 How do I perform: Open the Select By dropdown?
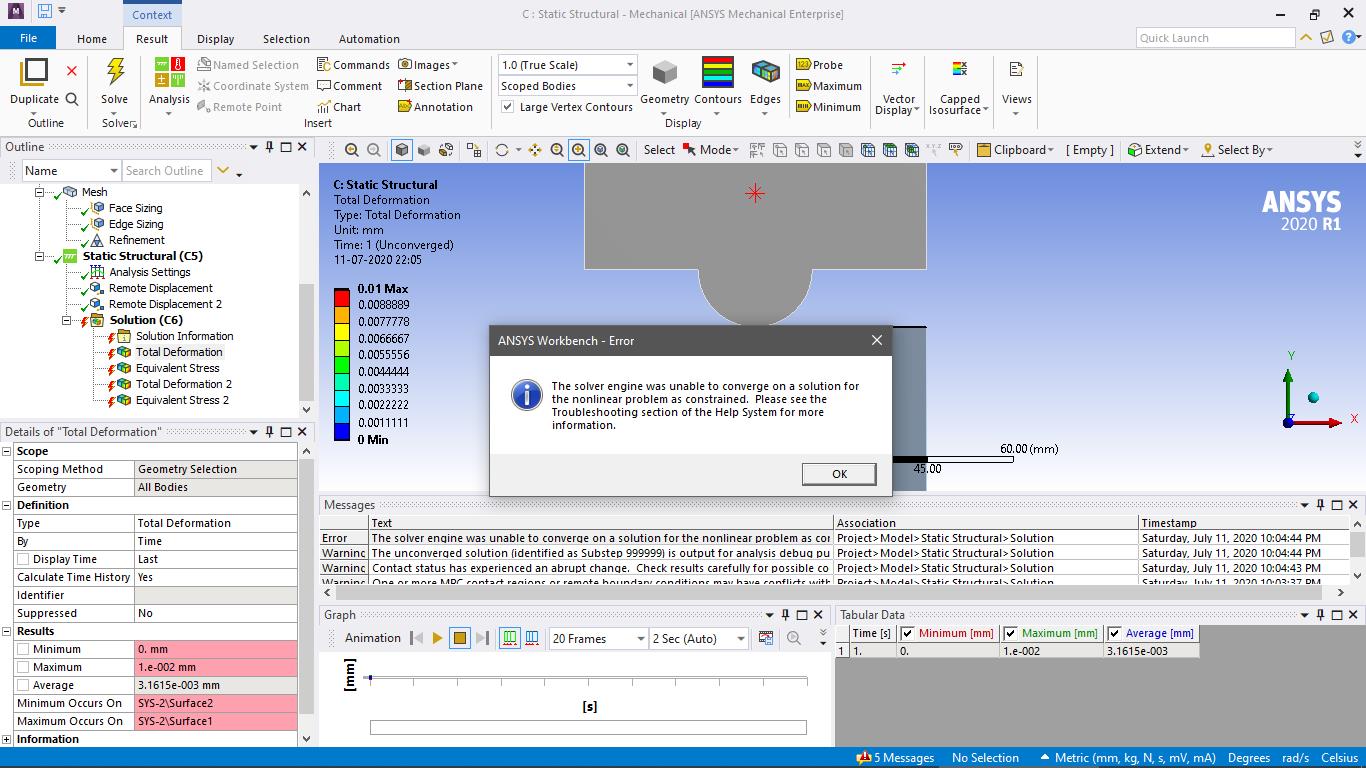pos(1237,150)
